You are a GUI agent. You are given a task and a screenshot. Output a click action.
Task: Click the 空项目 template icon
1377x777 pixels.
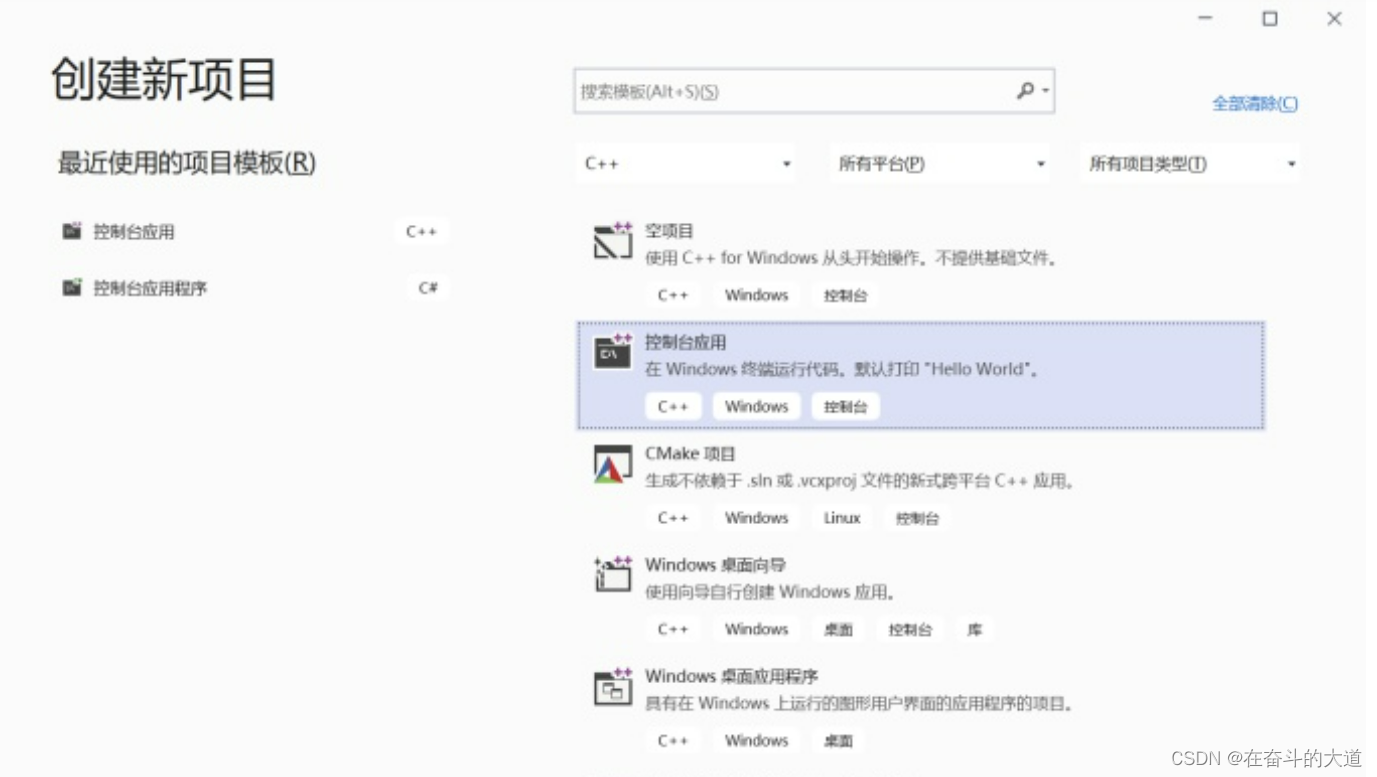pos(613,241)
